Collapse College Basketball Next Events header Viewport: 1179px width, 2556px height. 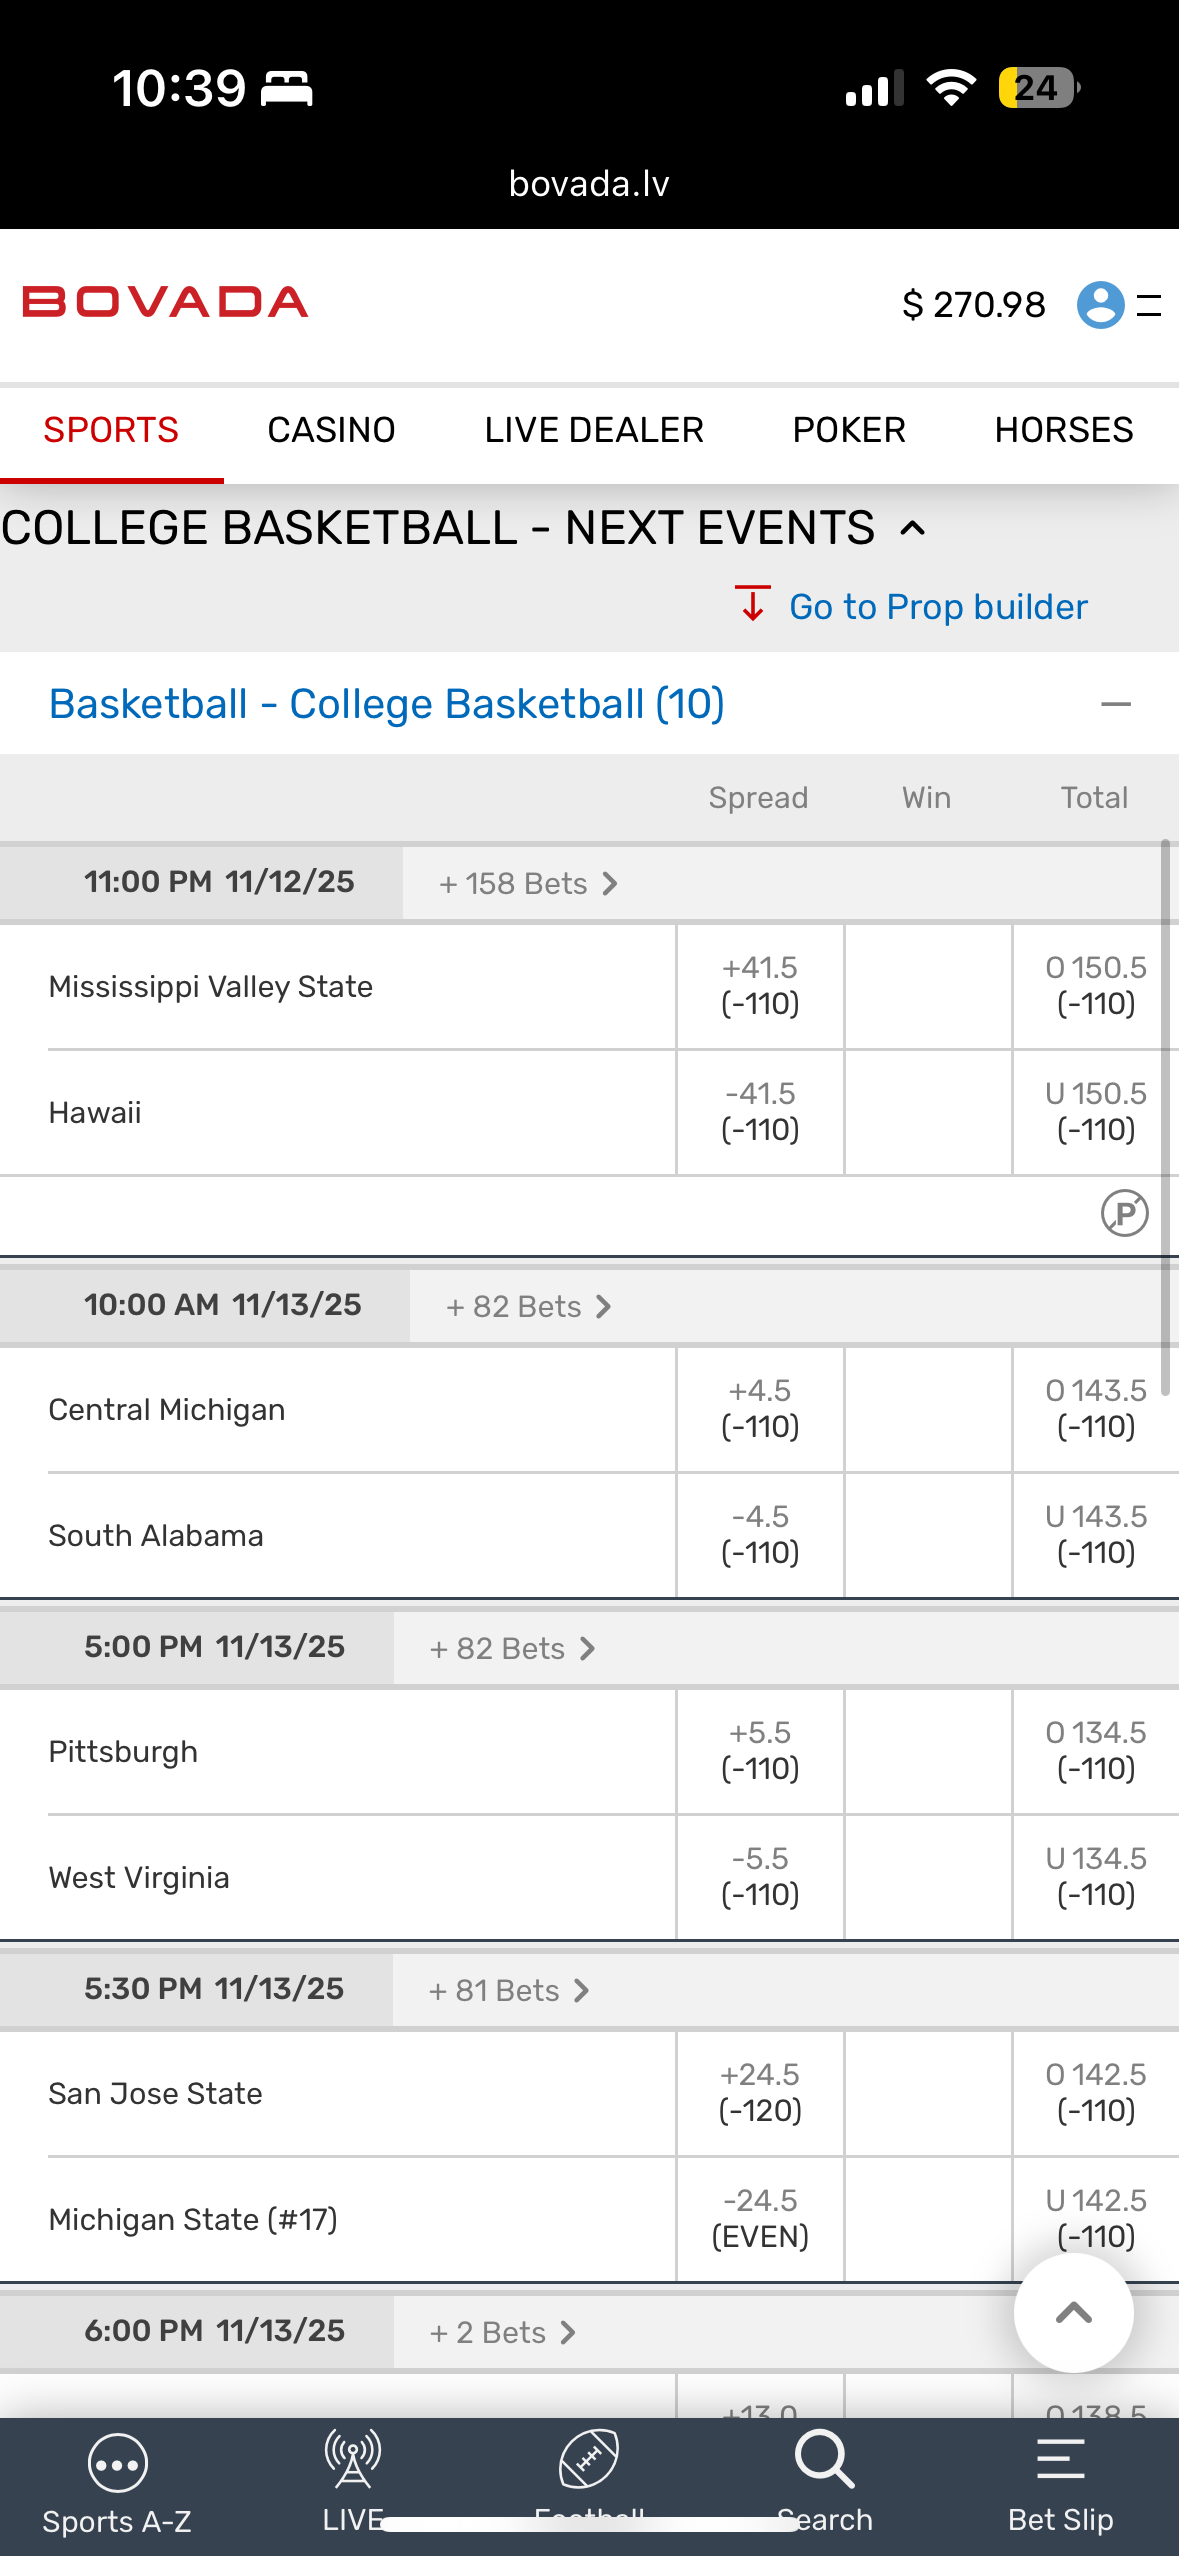pos(913,528)
